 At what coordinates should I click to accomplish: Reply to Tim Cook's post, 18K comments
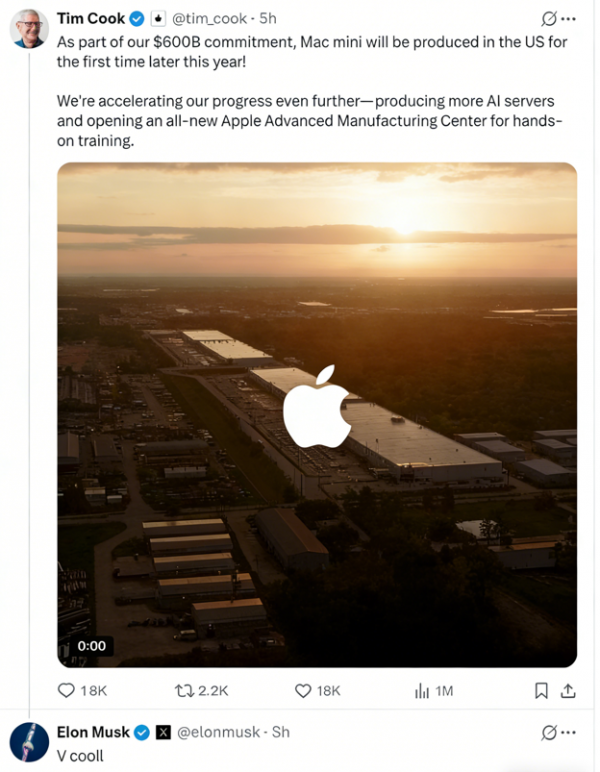(82, 691)
